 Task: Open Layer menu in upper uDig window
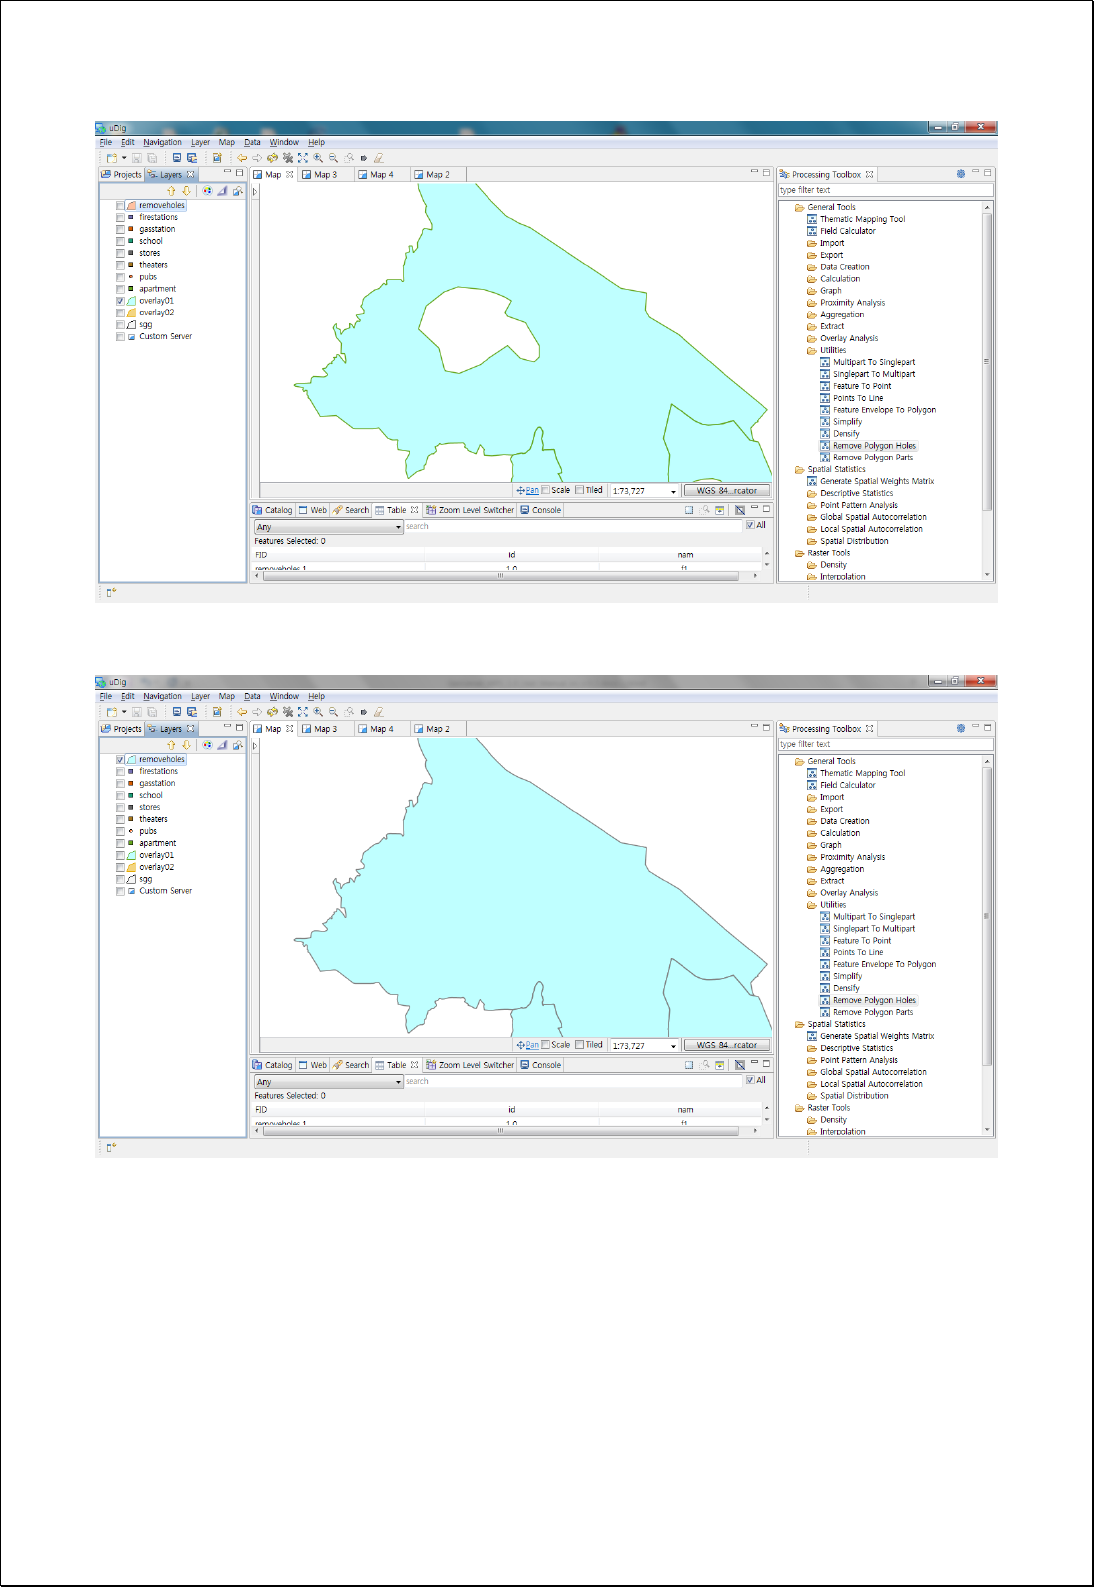[x=201, y=142]
